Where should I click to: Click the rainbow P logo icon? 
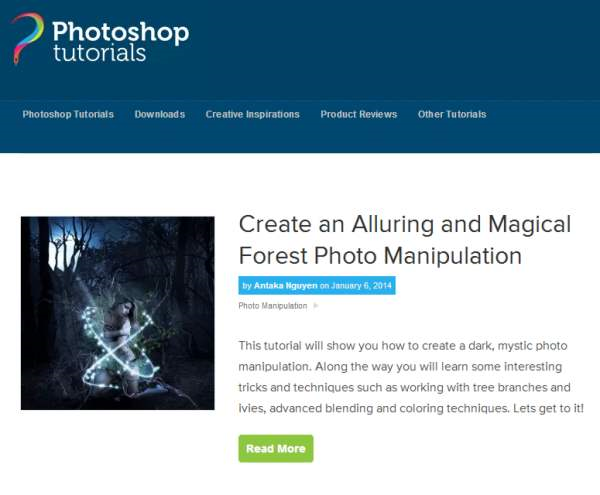click(28, 37)
